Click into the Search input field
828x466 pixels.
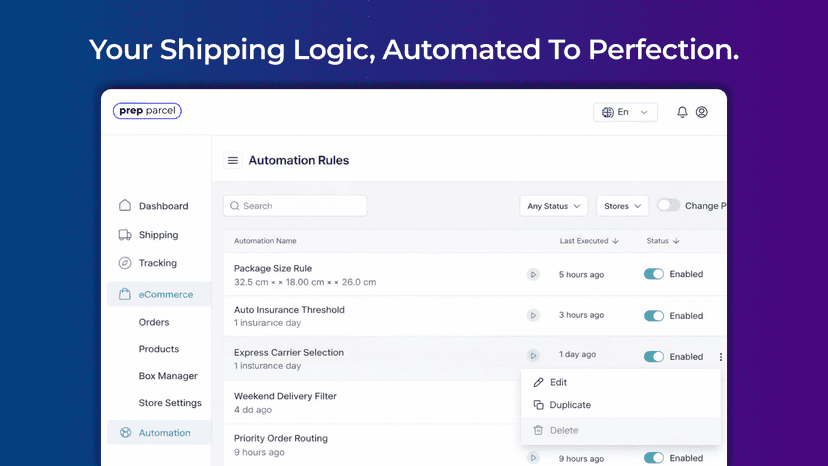[x=295, y=206]
